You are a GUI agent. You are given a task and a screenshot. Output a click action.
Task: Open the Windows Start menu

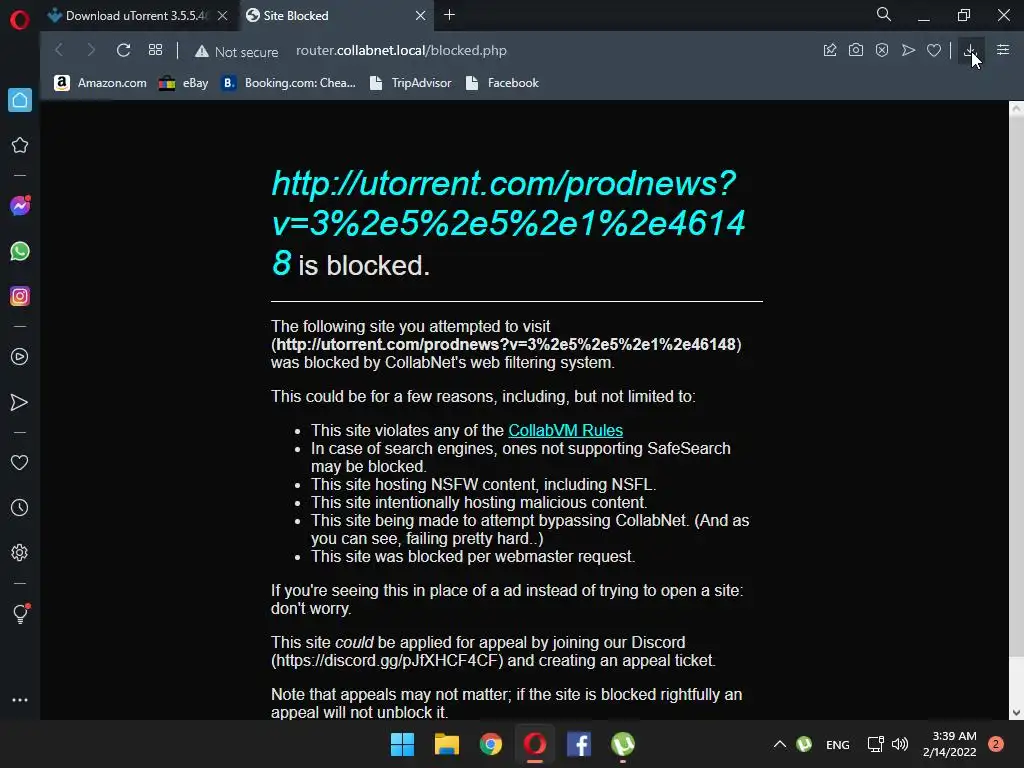[x=402, y=744]
